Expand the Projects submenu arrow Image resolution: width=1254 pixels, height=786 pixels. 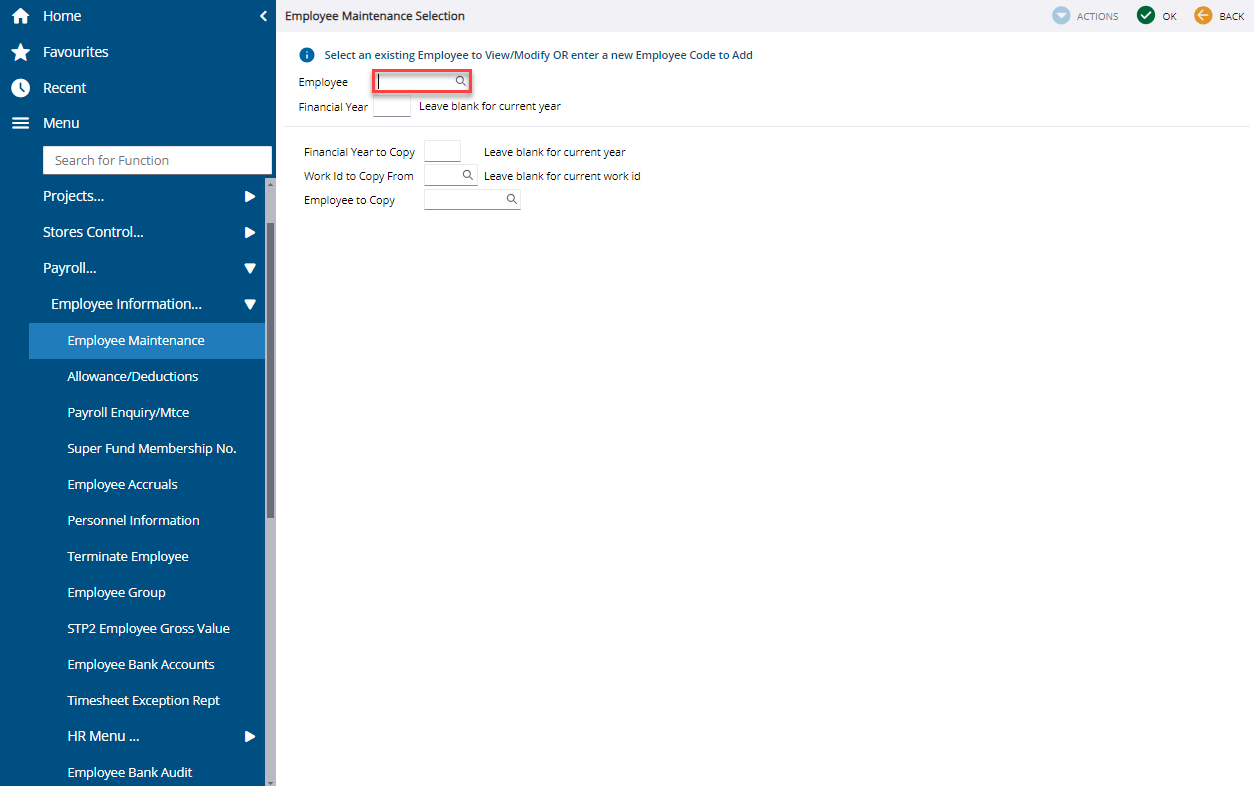(250, 196)
